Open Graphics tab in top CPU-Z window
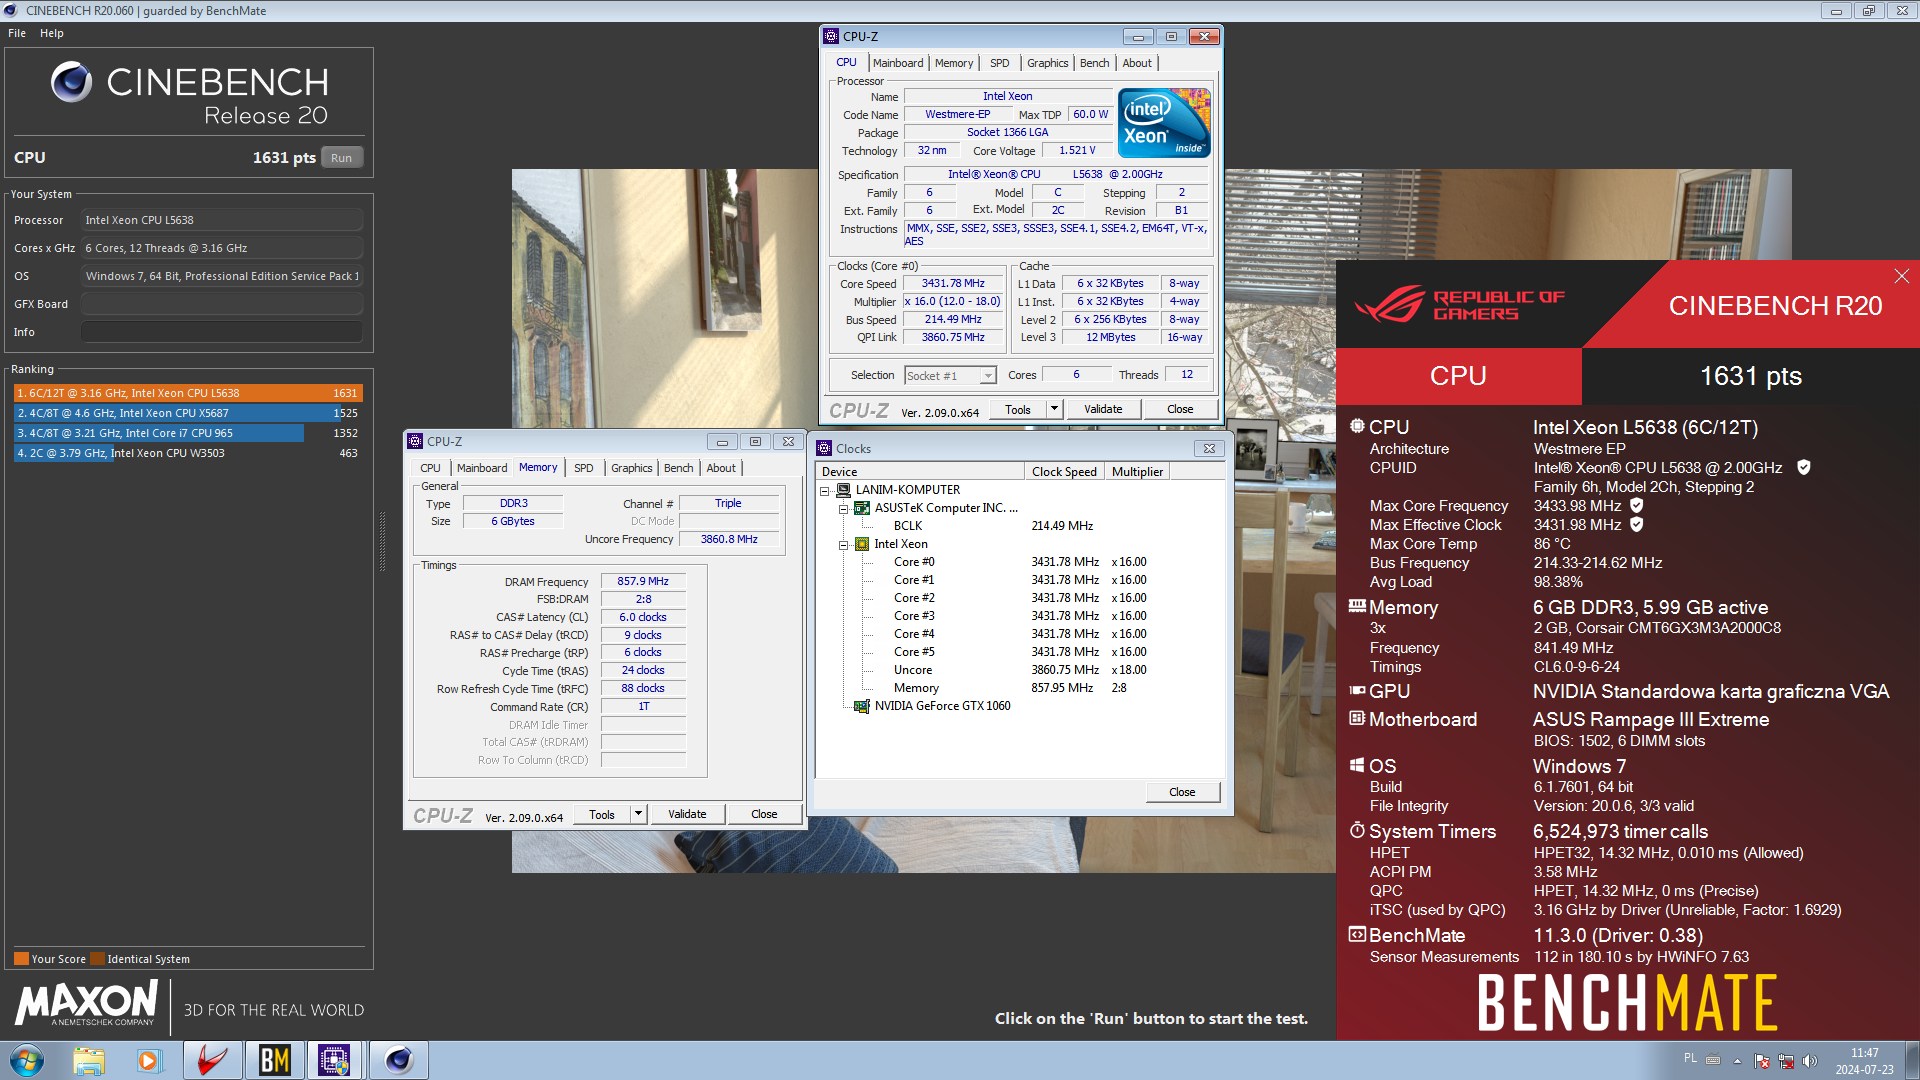 (1047, 63)
